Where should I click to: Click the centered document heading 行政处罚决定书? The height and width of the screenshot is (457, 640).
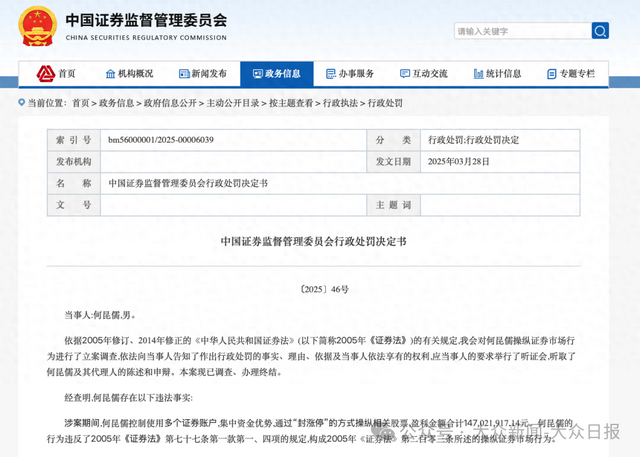(313, 242)
